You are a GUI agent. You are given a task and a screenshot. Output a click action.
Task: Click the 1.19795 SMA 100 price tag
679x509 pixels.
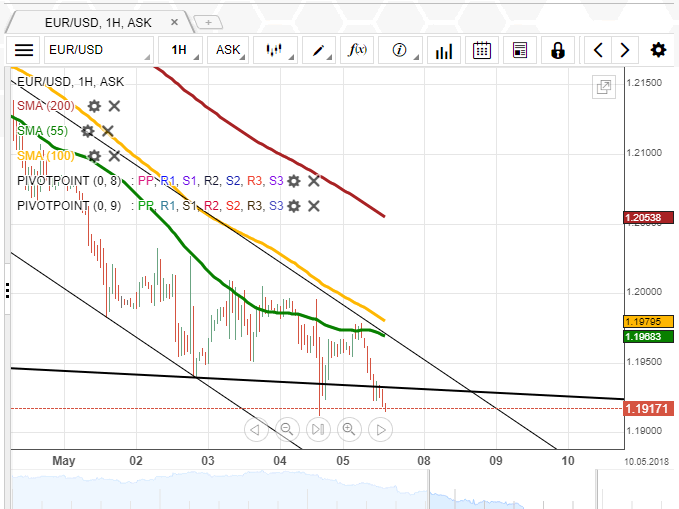coord(648,321)
